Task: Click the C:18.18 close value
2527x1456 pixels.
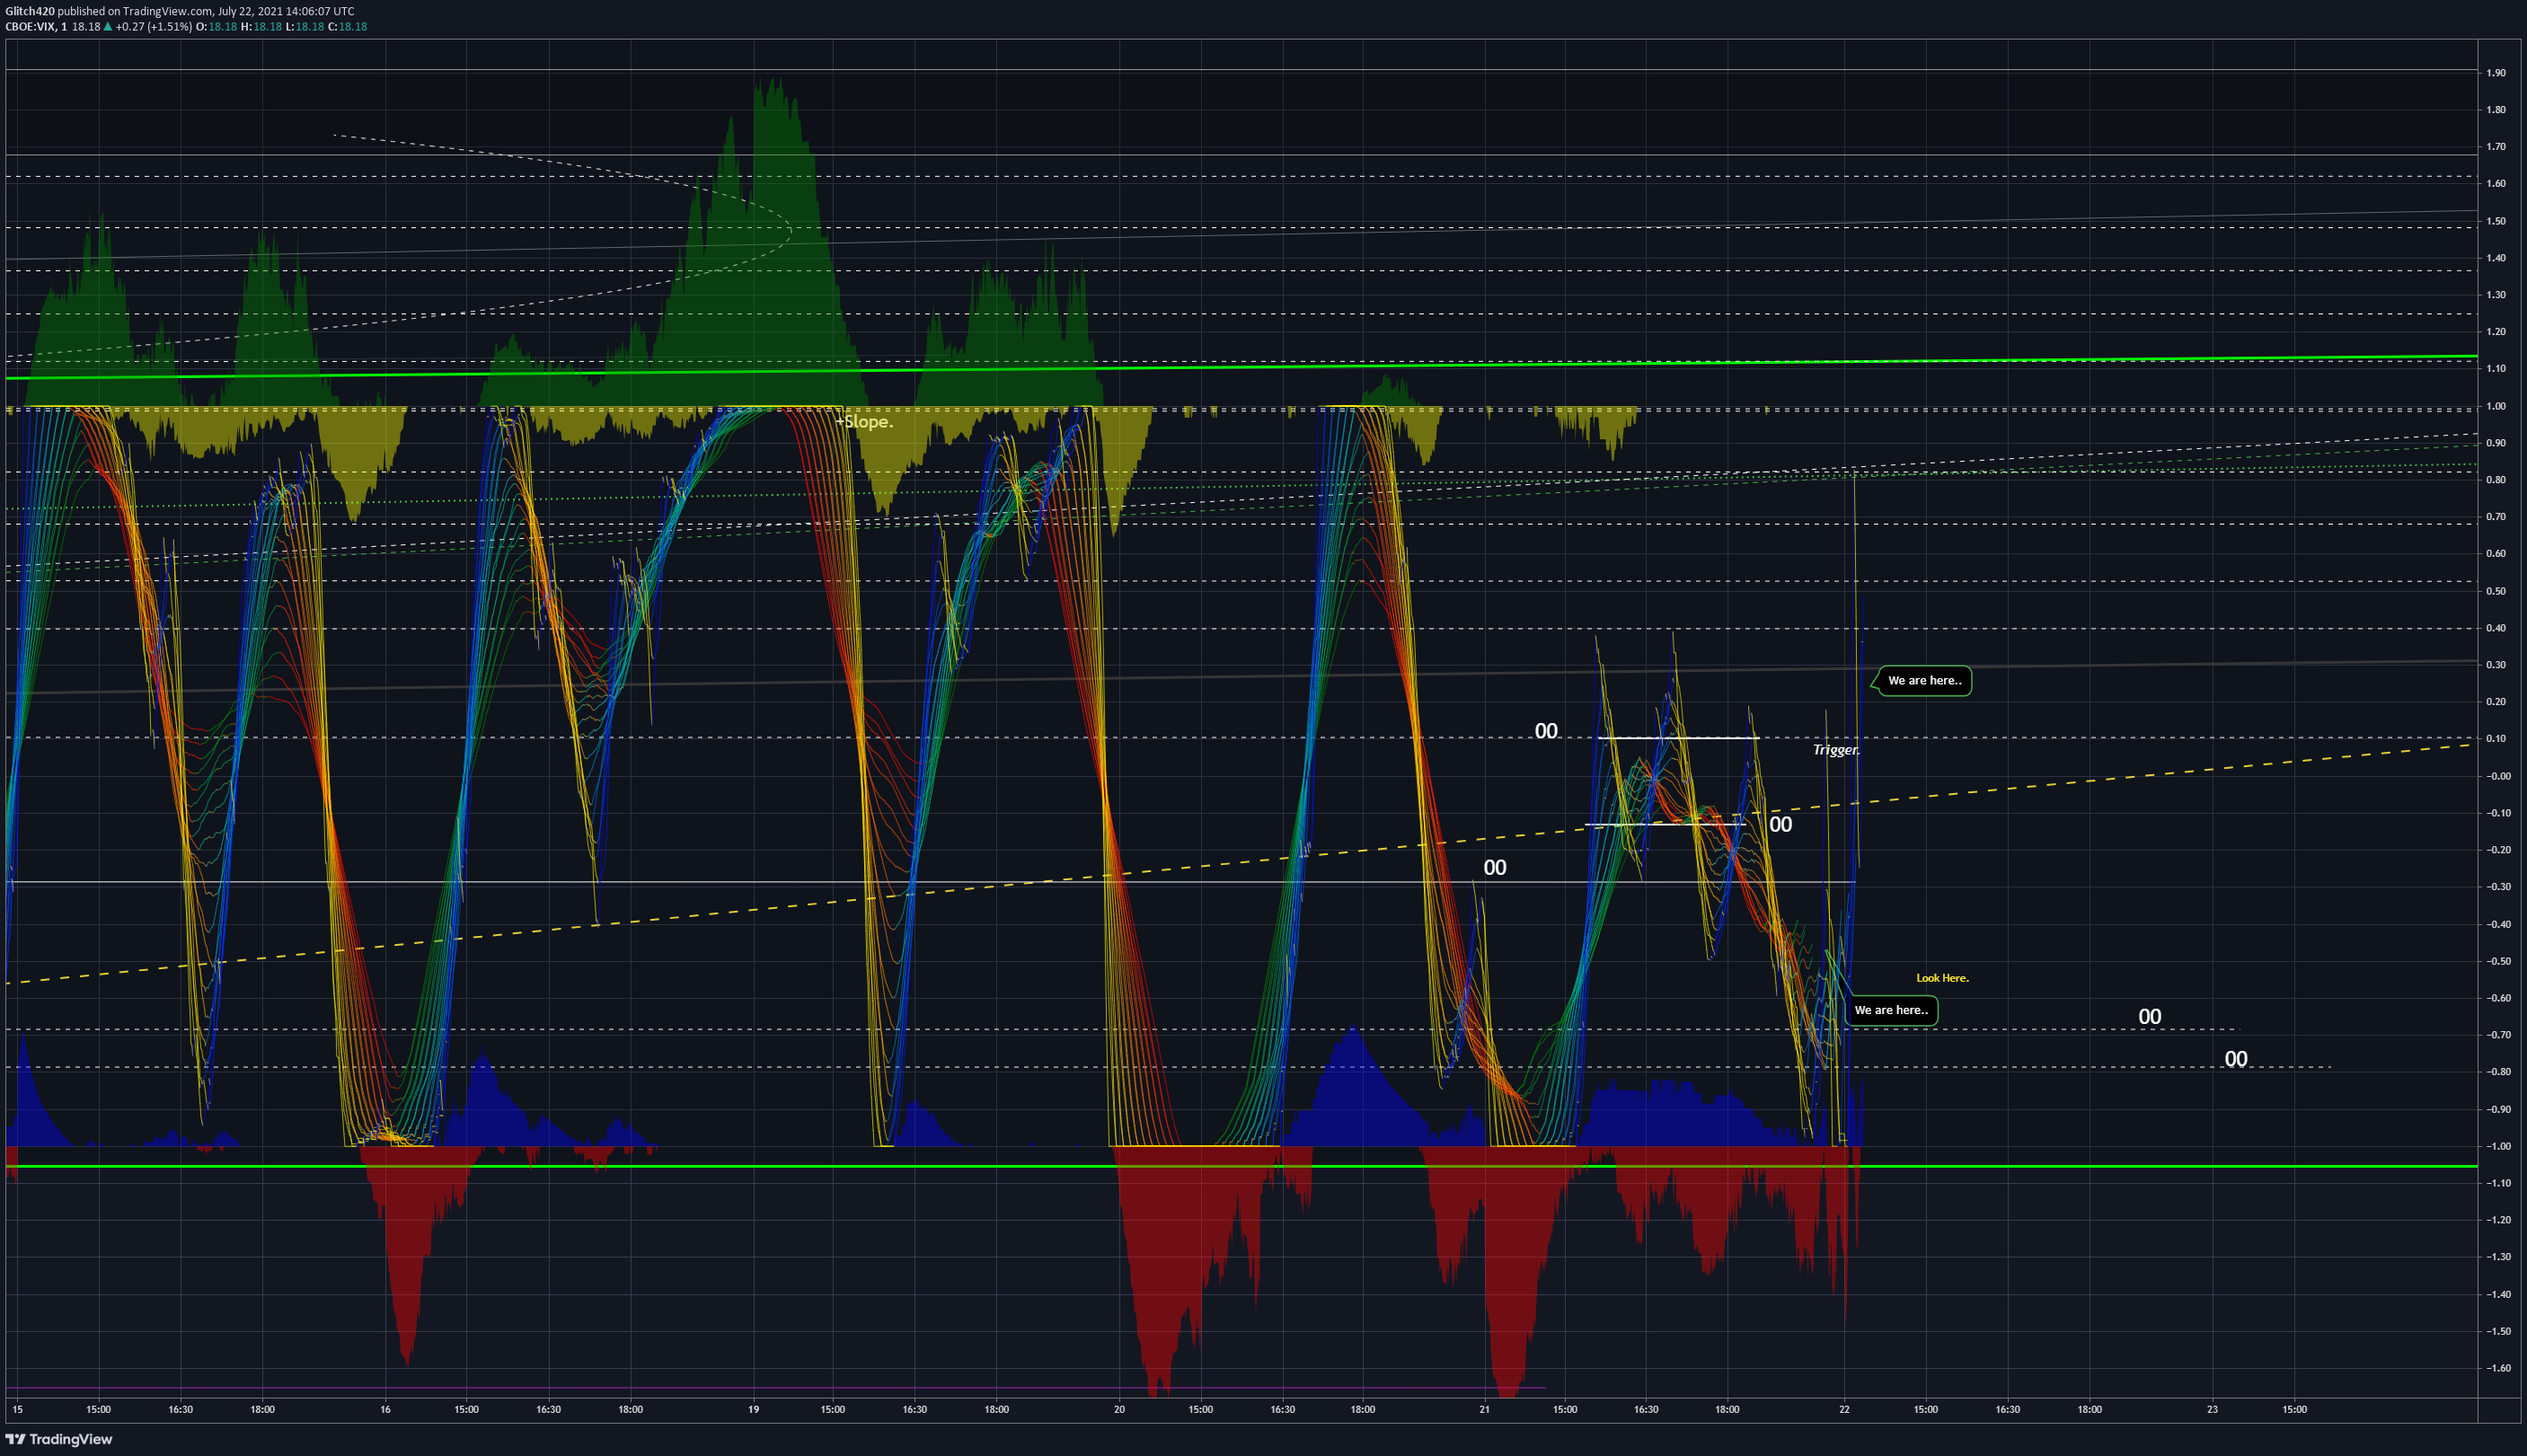Action: 348,27
